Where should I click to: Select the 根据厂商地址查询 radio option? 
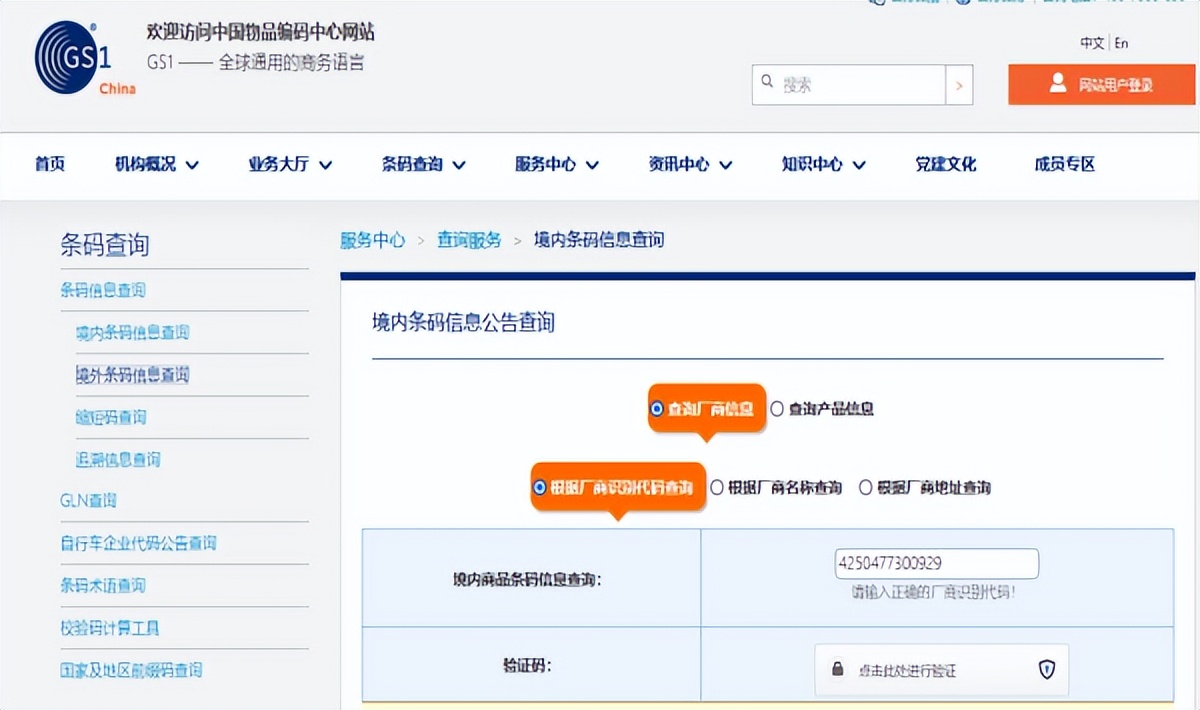point(866,487)
